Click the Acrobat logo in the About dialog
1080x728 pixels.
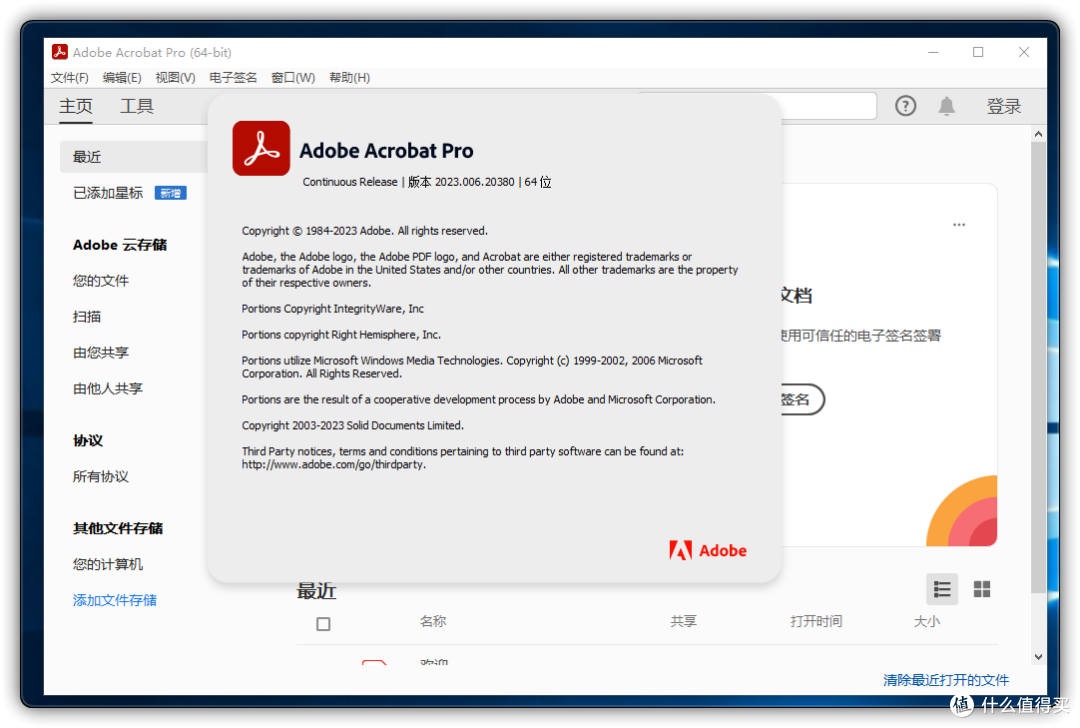coord(261,149)
